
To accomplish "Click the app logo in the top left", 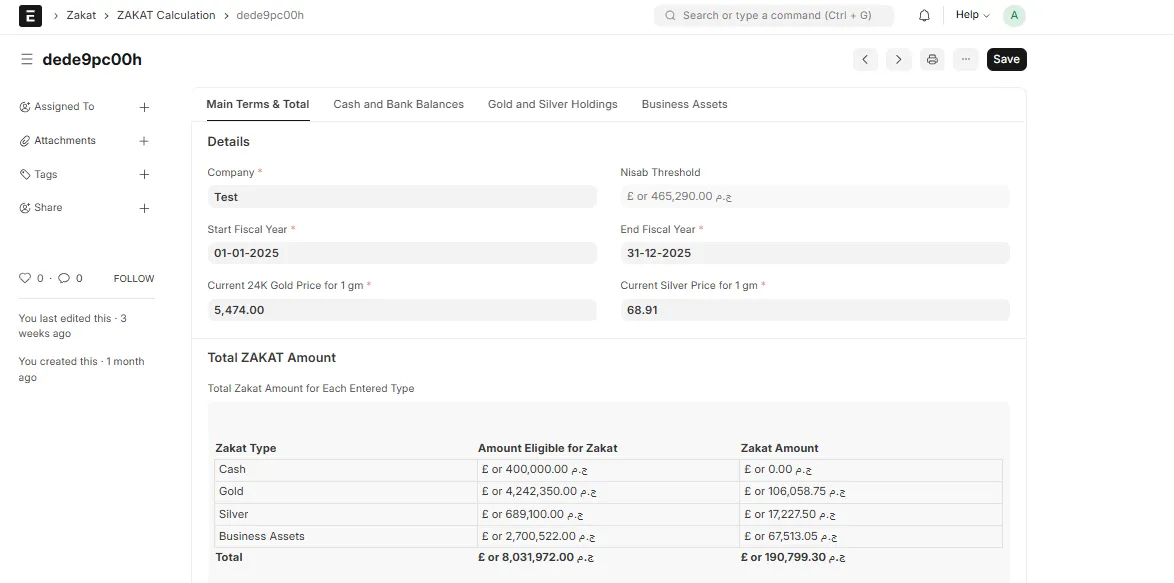I will pos(29,15).
